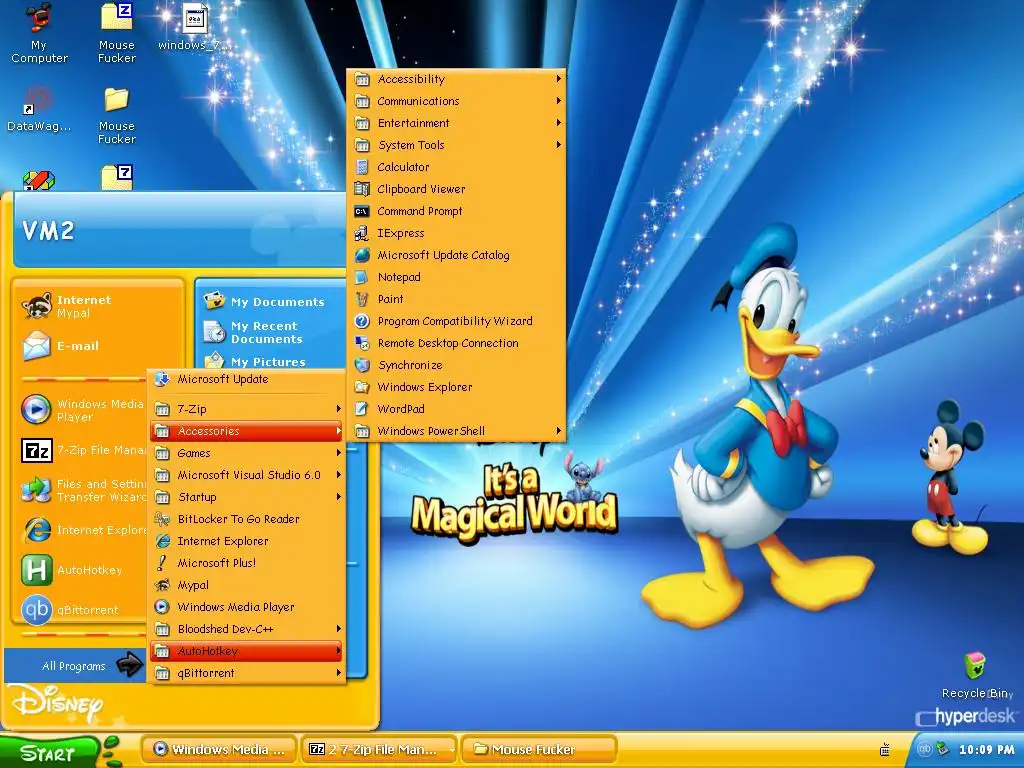Open My Computer desktop icon
The image size is (1024, 768).
point(39,18)
